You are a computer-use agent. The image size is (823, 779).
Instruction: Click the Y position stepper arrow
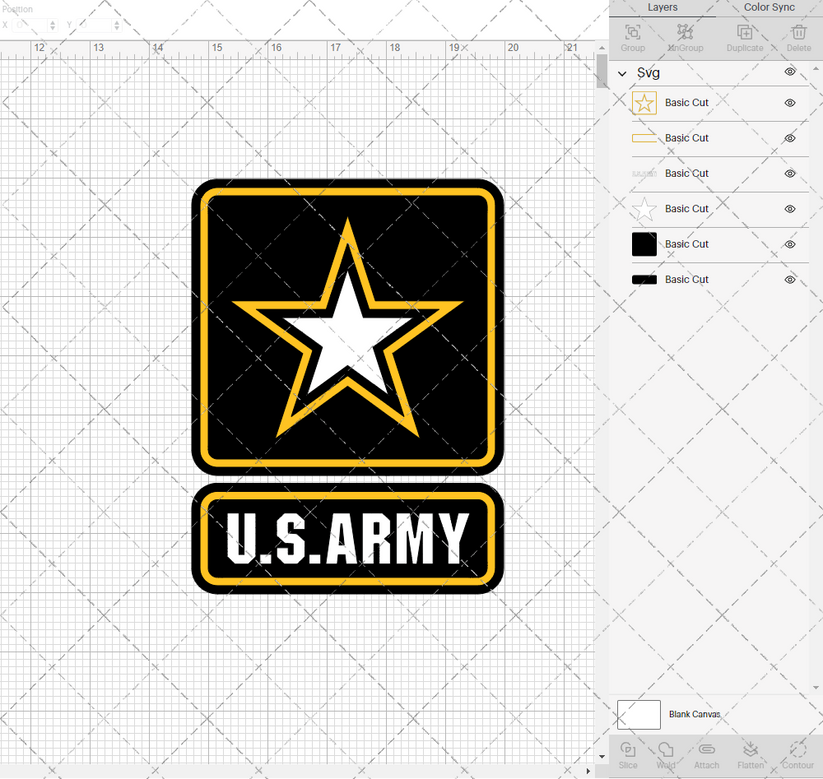116,25
